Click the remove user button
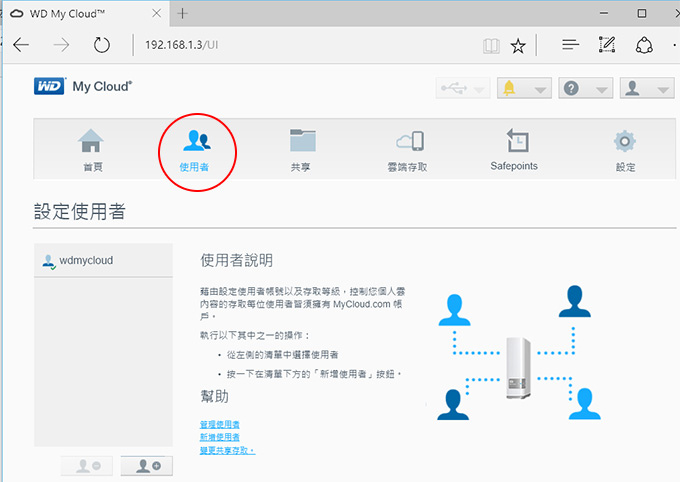Screen dimensions: 680x482 click(x=87, y=466)
